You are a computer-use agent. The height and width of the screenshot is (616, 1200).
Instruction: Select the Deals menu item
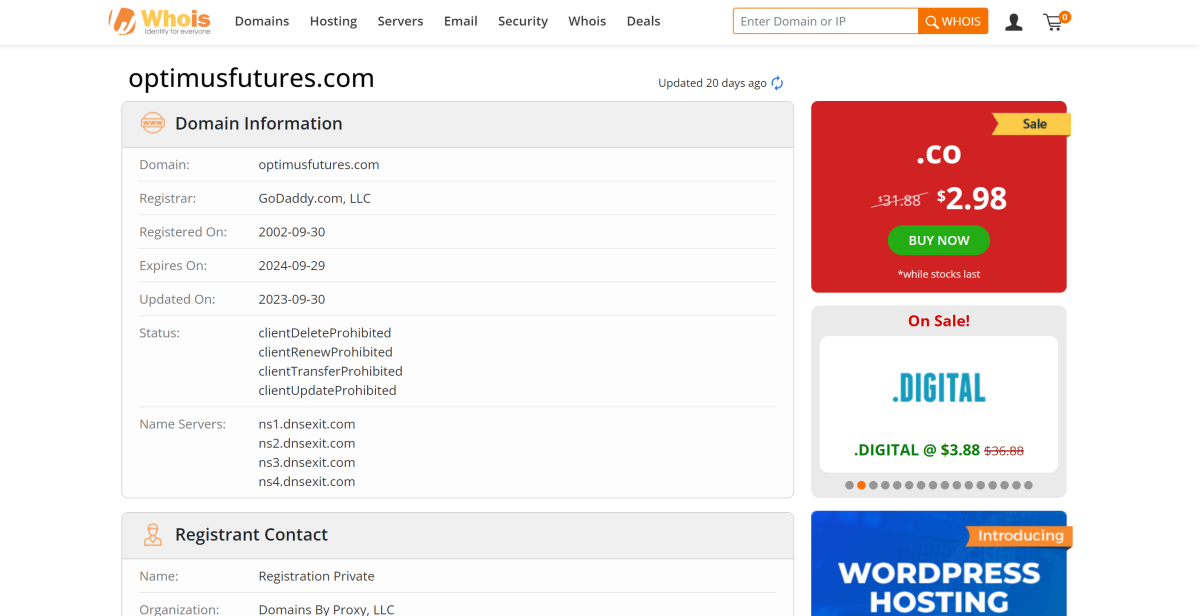point(643,21)
